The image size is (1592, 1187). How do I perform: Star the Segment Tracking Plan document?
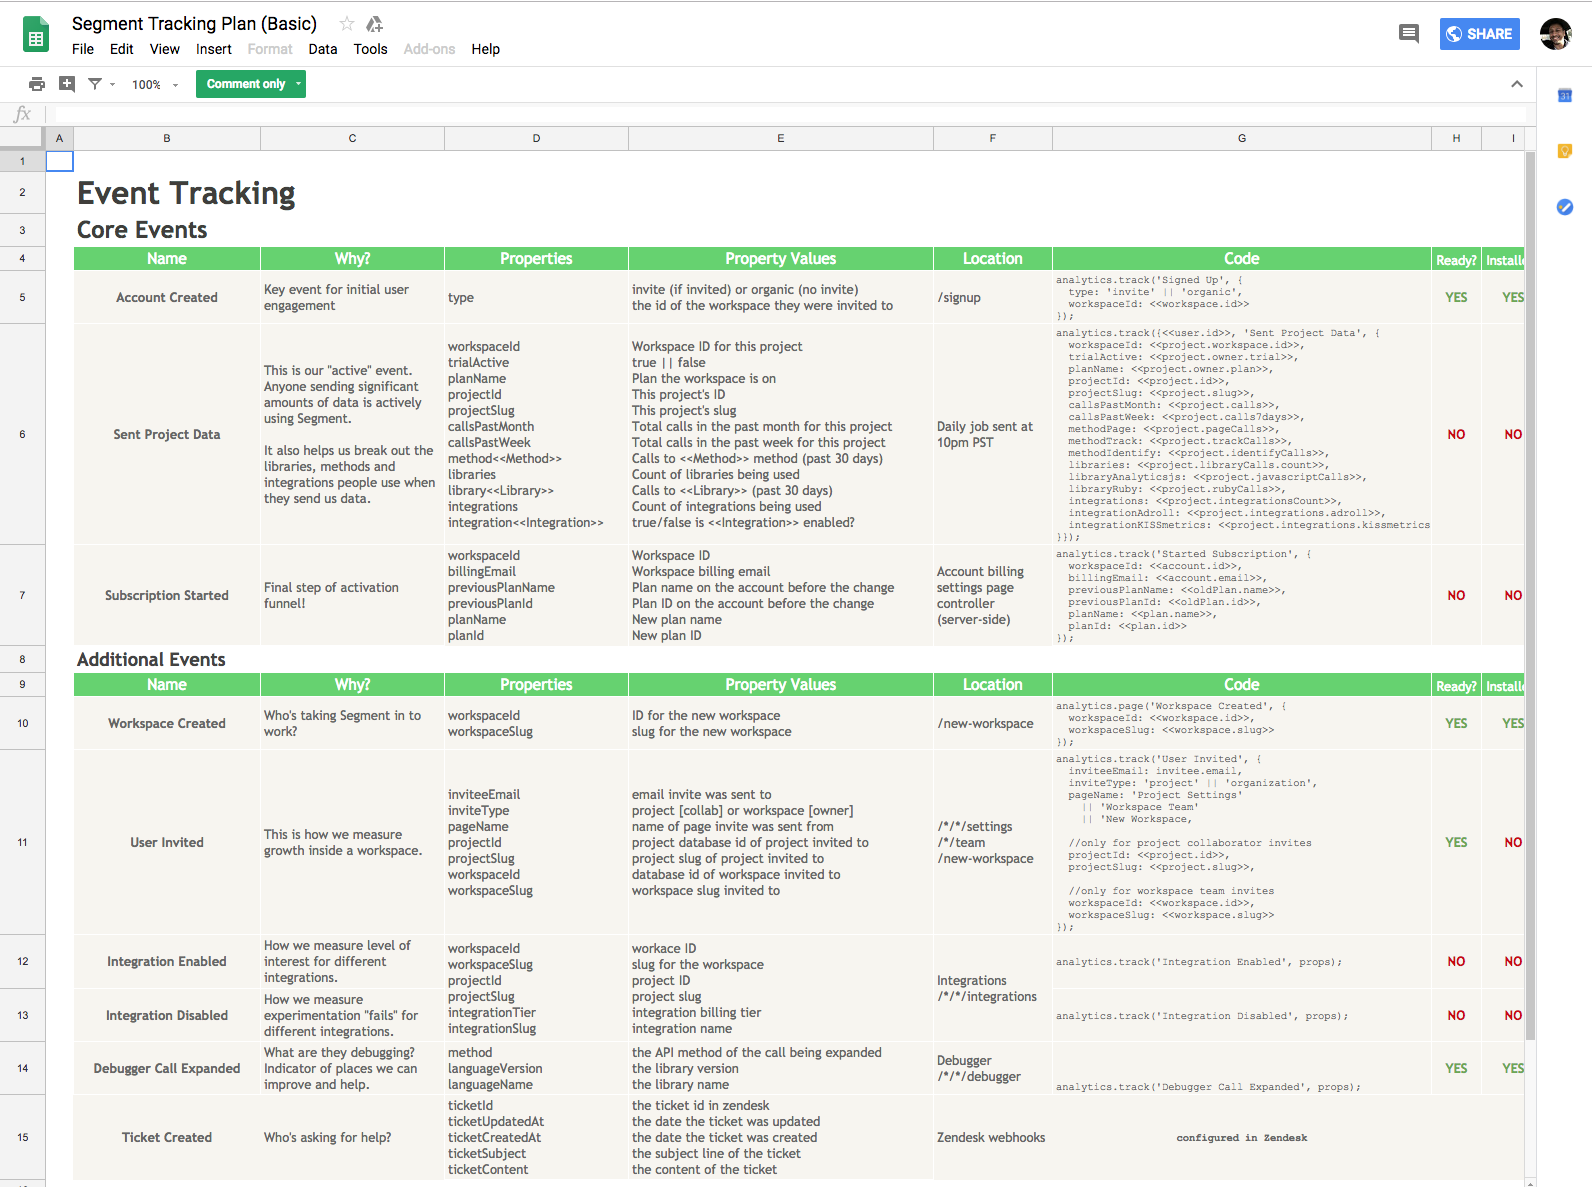click(x=347, y=24)
